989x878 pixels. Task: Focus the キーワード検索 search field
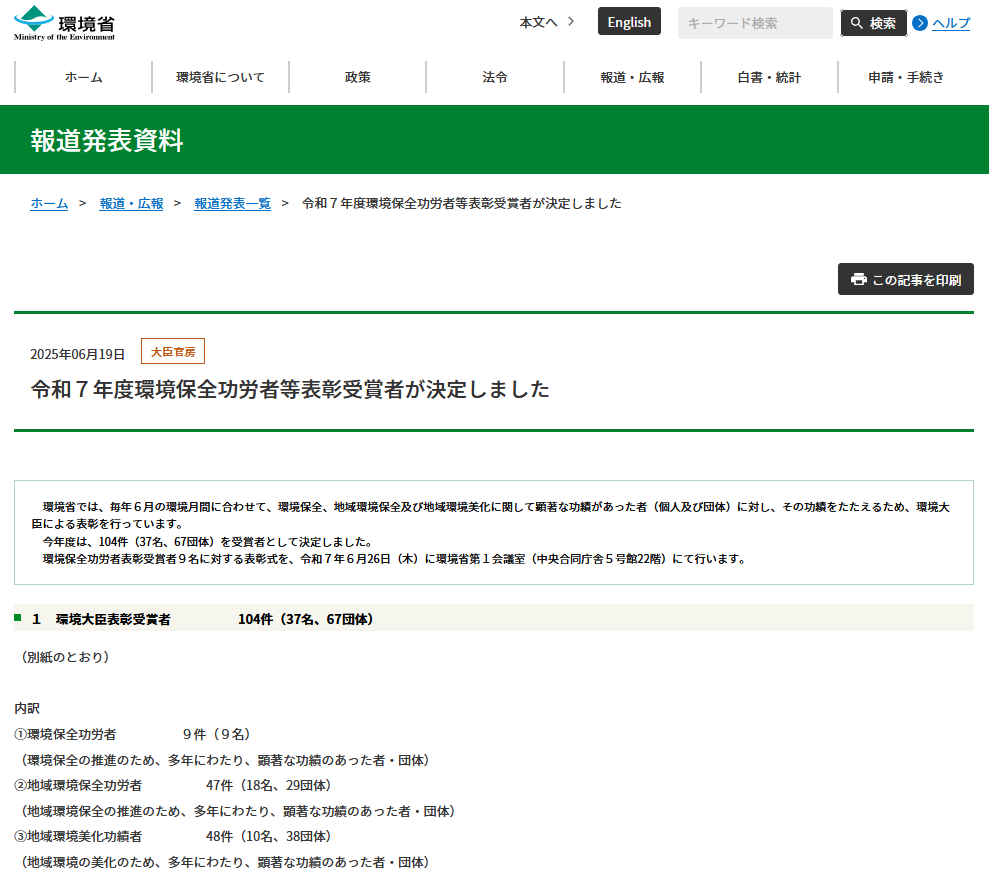click(x=754, y=23)
